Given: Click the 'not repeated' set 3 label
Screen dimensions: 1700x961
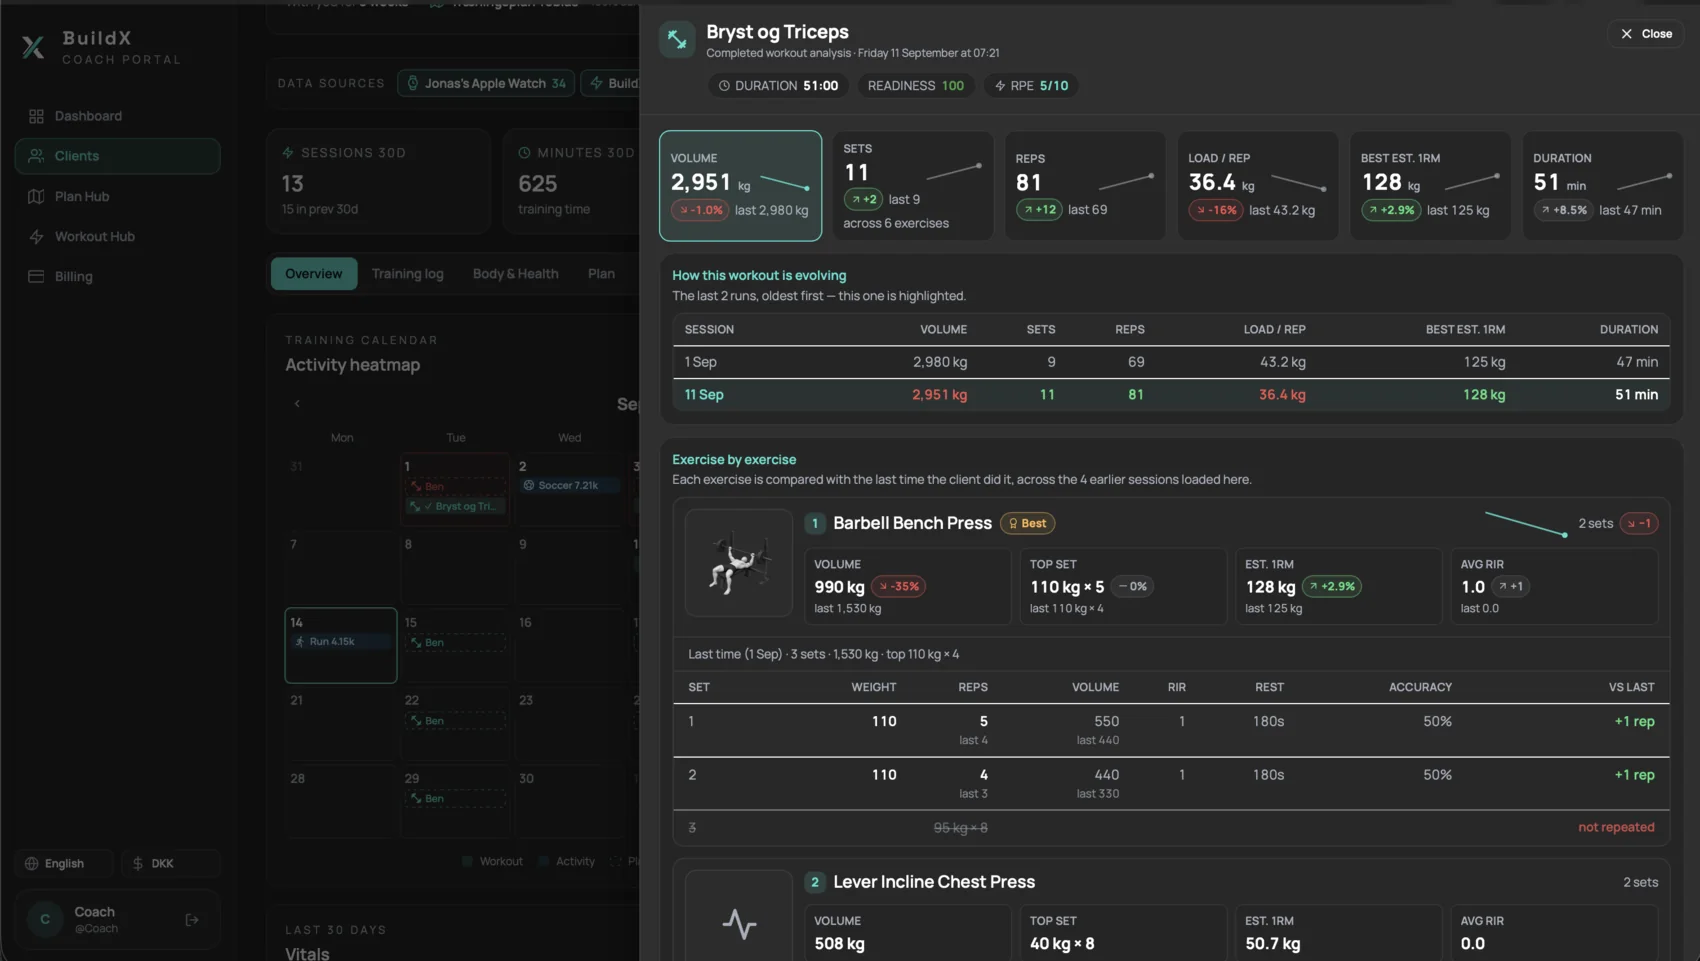Looking at the screenshot, I should pos(1616,827).
